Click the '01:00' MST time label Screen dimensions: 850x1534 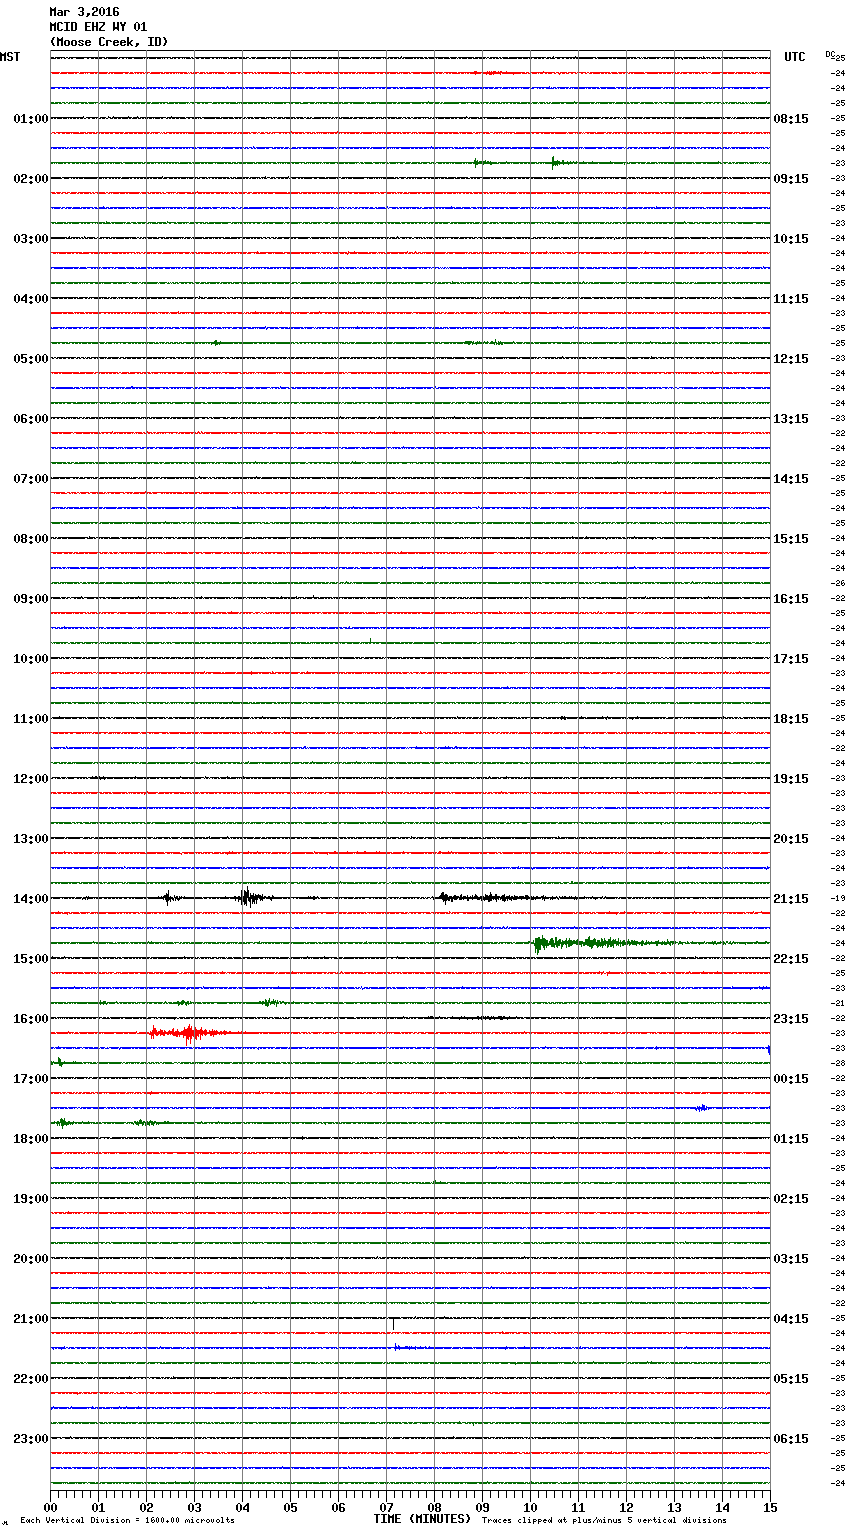click(x=31, y=119)
